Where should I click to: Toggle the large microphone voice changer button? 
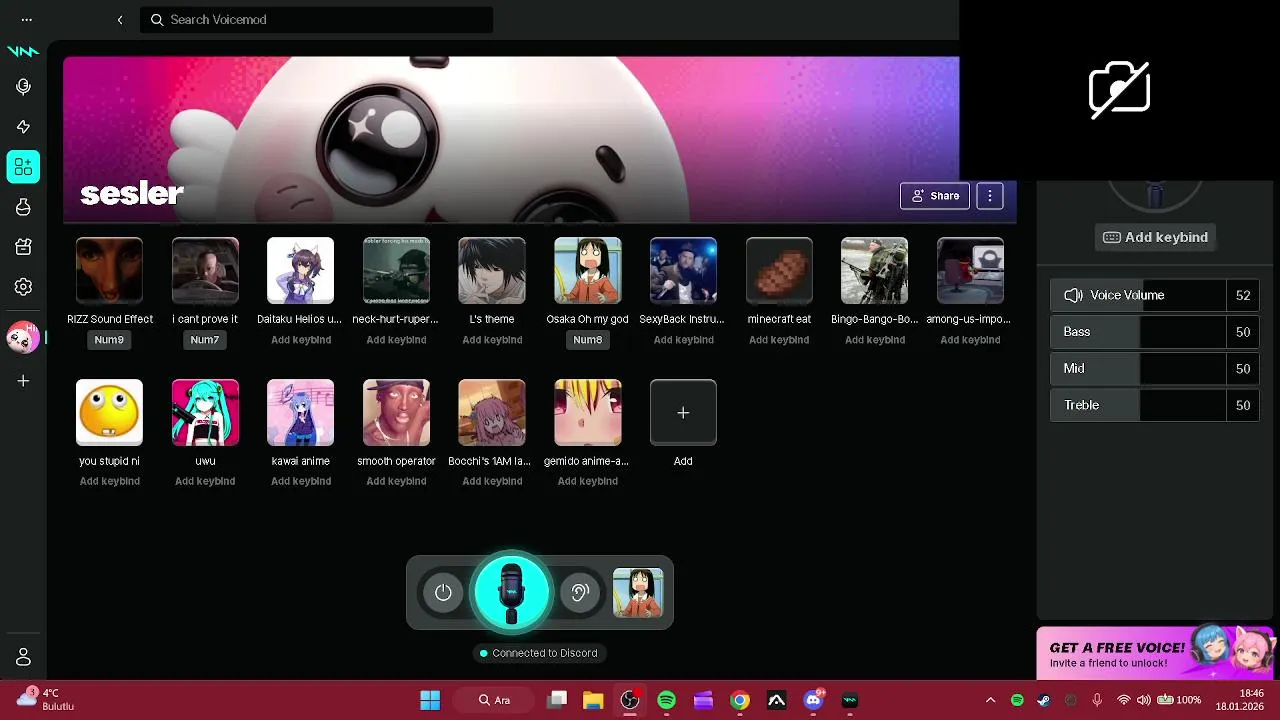[x=511, y=592]
